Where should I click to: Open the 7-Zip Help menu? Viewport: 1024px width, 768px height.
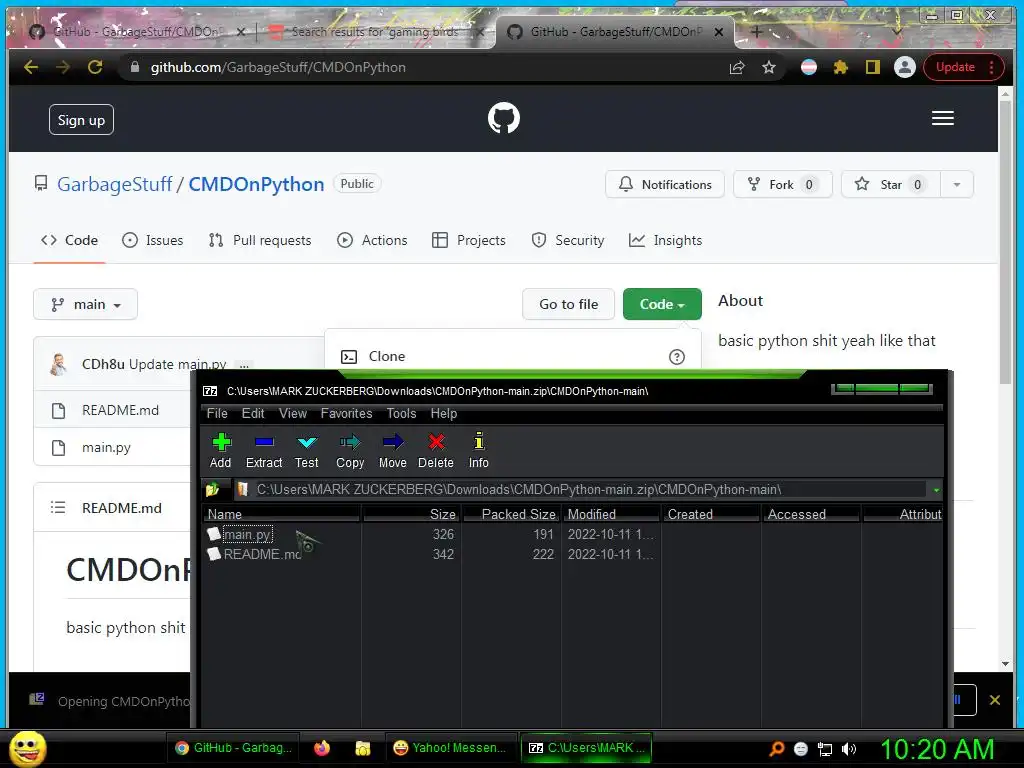443,413
